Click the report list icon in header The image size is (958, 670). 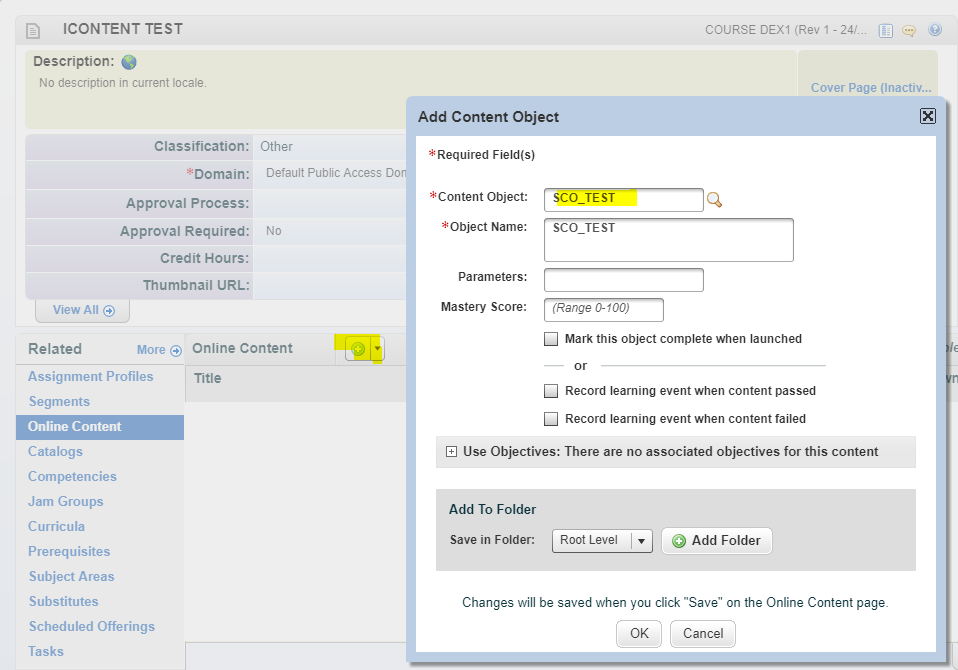coord(885,30)
